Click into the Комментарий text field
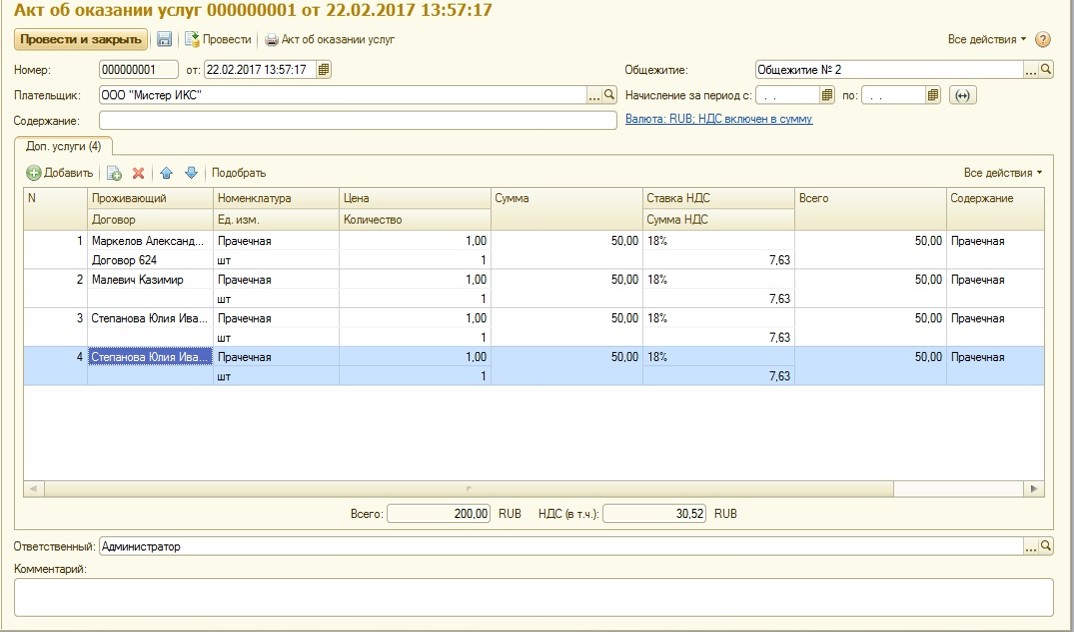 [533, 597]
